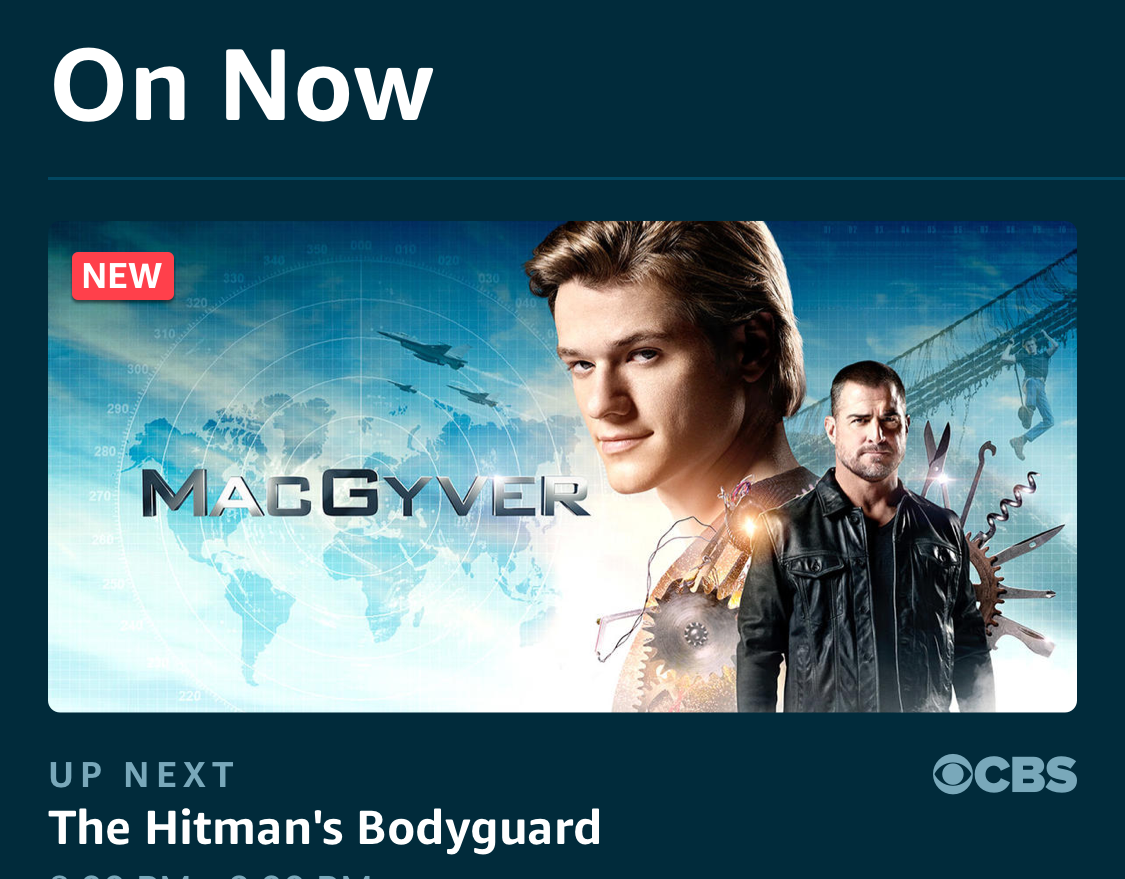Select the On Now heading
1125x879 pixels.
click(x=243, y=85)
